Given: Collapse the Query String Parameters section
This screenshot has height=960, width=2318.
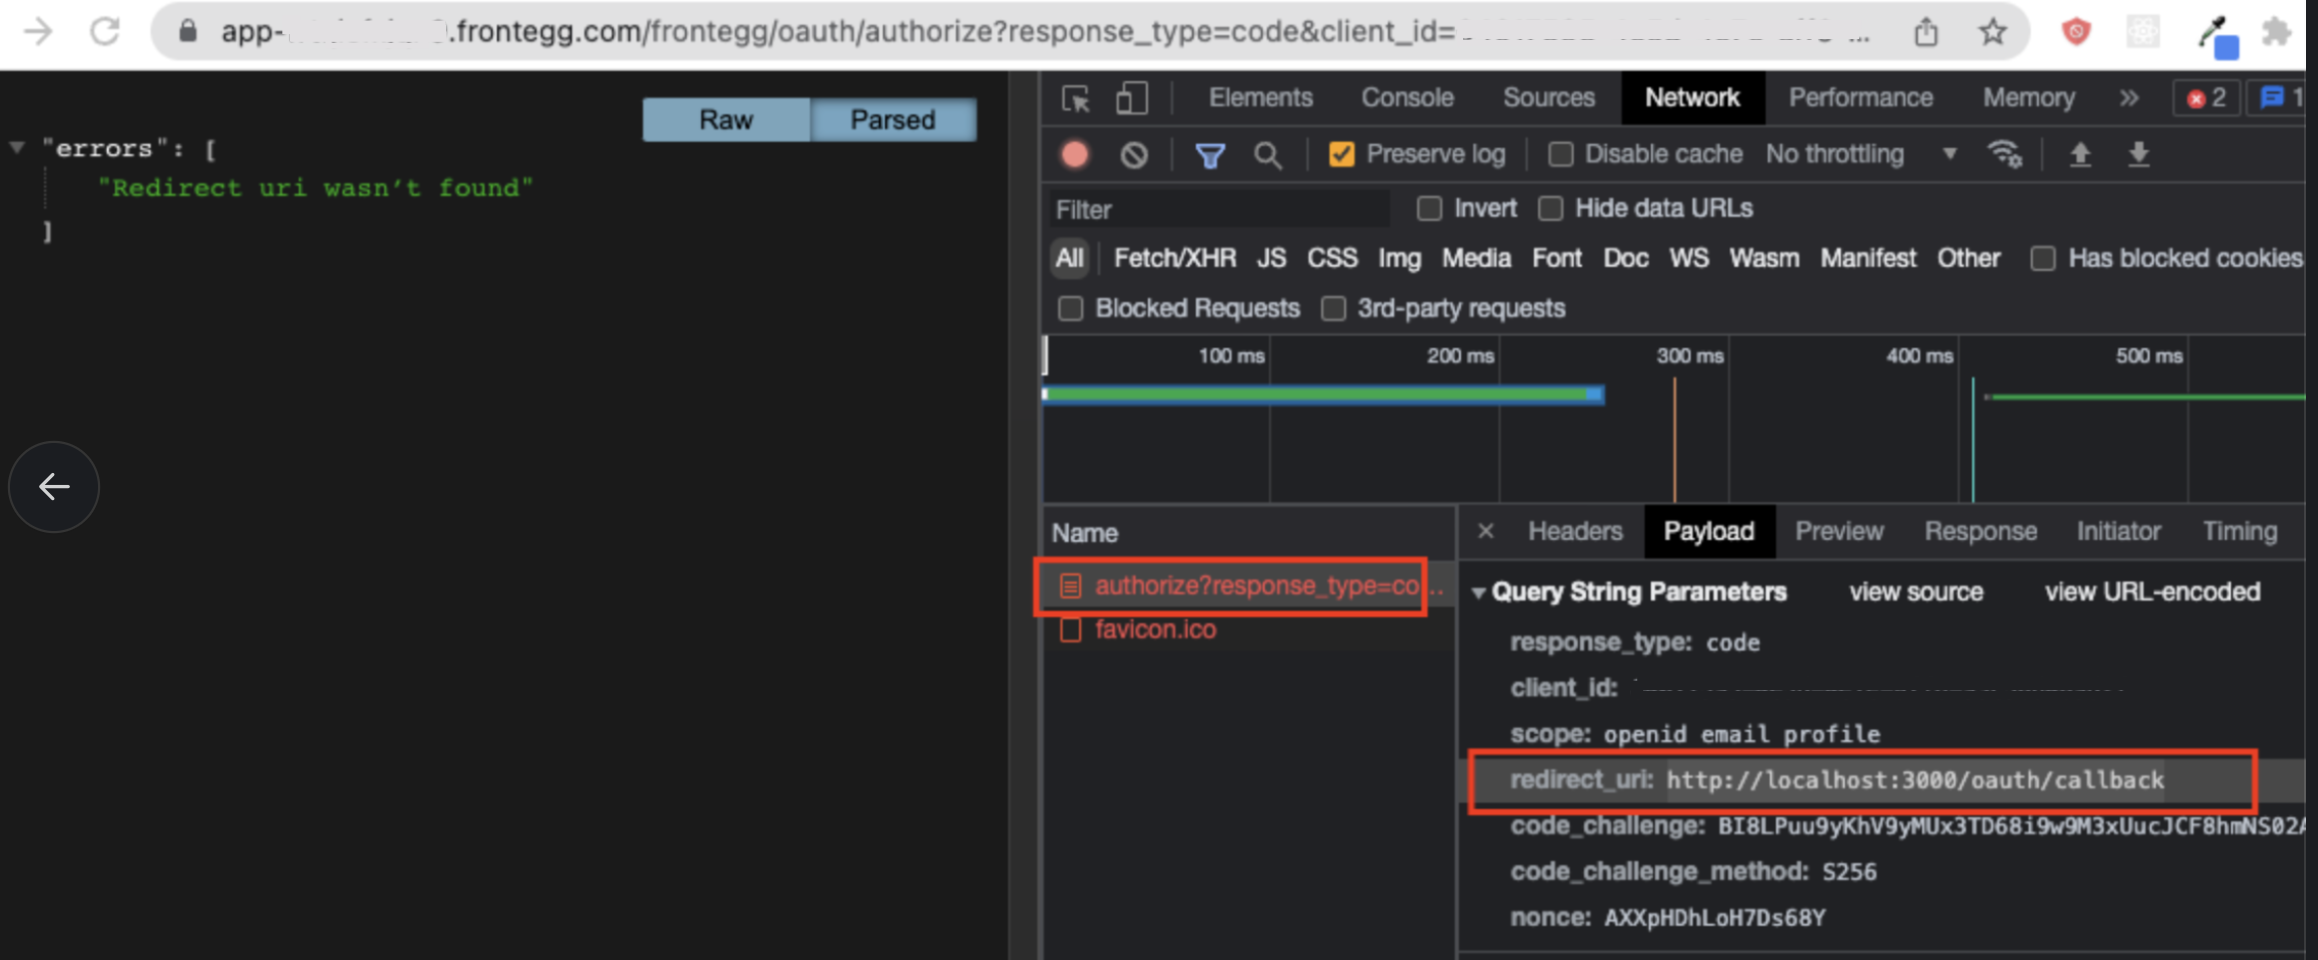Looking at the screenshot, I should [1479, 592].
